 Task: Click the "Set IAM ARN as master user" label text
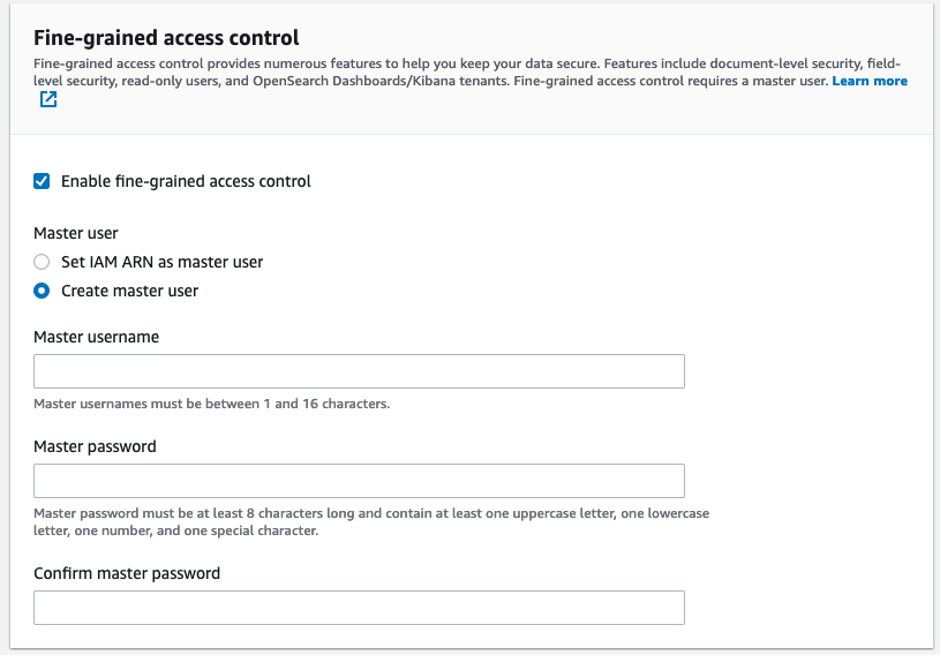[162, 262]
